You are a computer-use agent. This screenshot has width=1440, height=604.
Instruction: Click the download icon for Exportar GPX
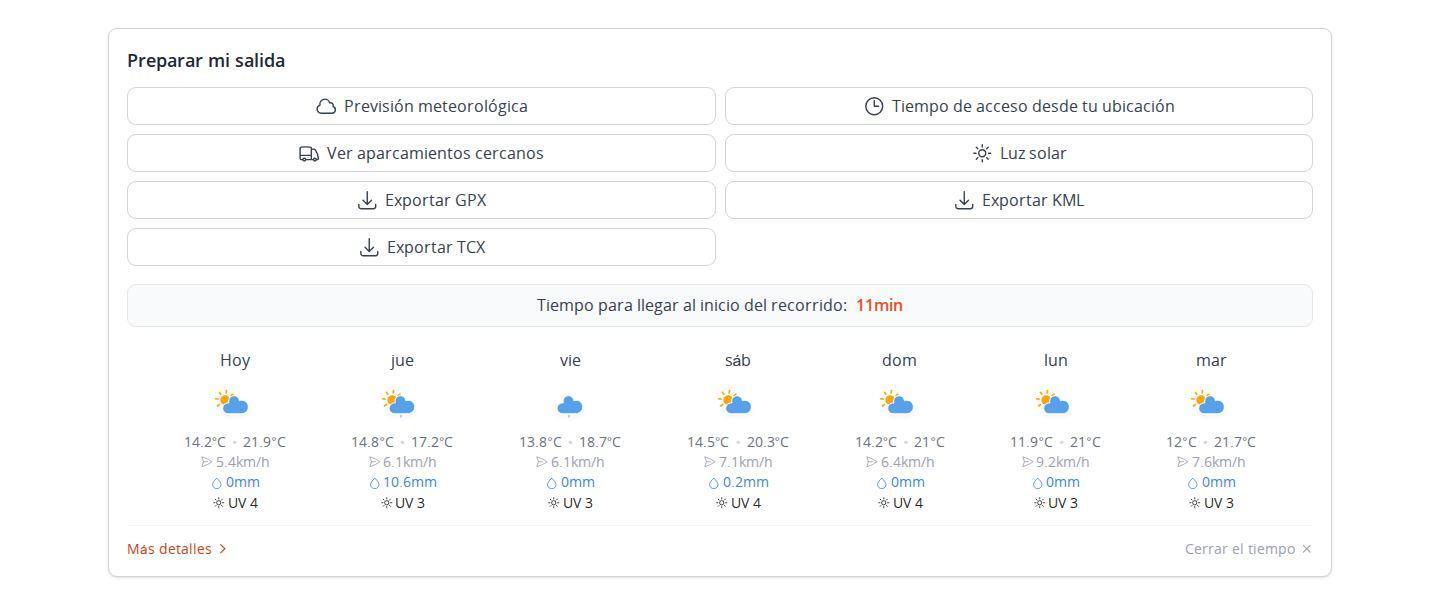point(367,200)
